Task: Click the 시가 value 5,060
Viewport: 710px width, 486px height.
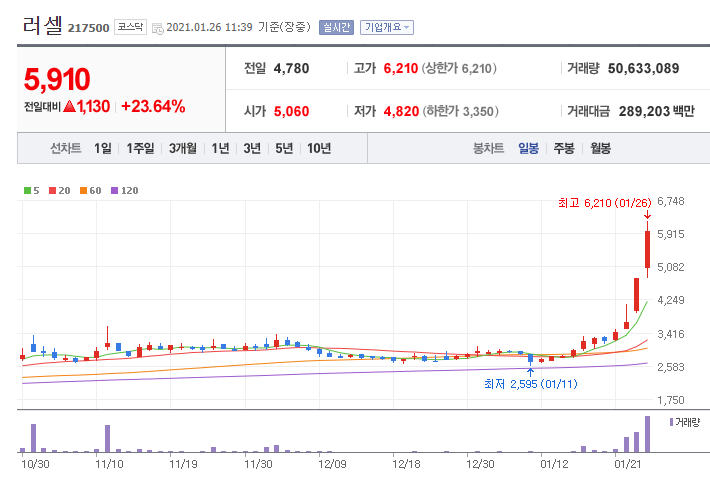Action: coord(291,111)
